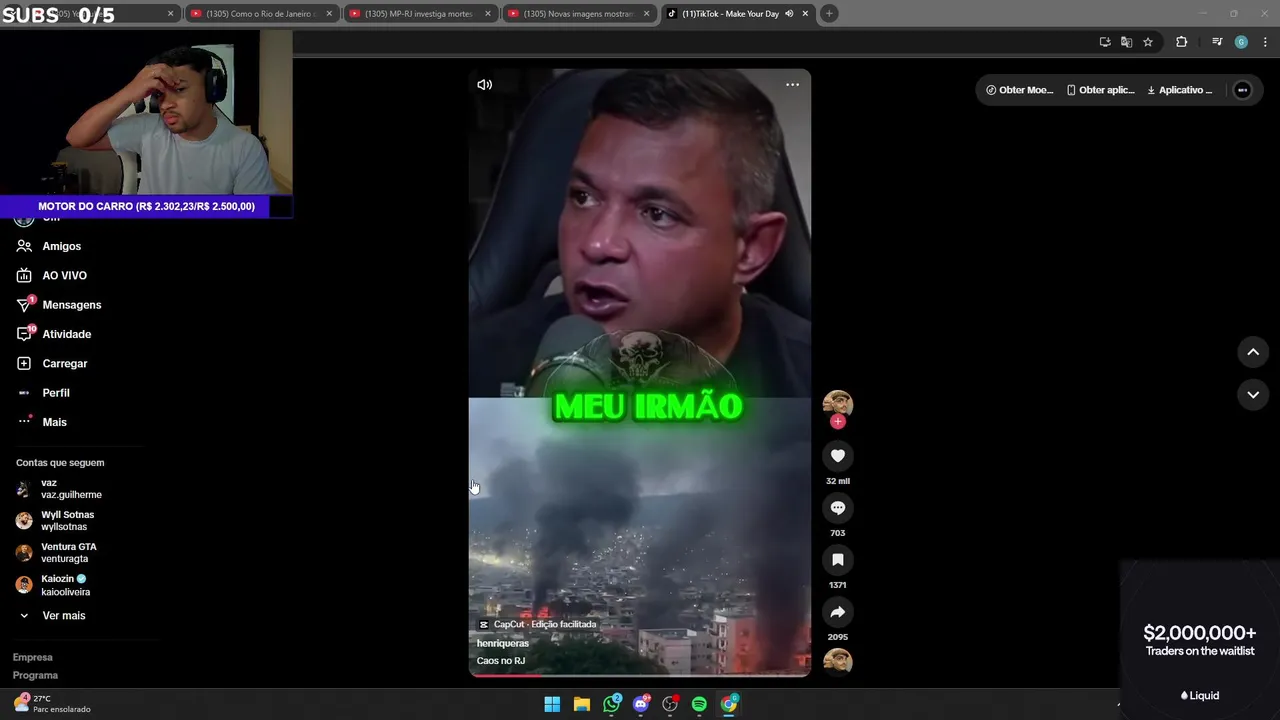This screenshot has width=1280, height=720.
Task: Open the comments with 703 count
Action: tap(838, 508)
